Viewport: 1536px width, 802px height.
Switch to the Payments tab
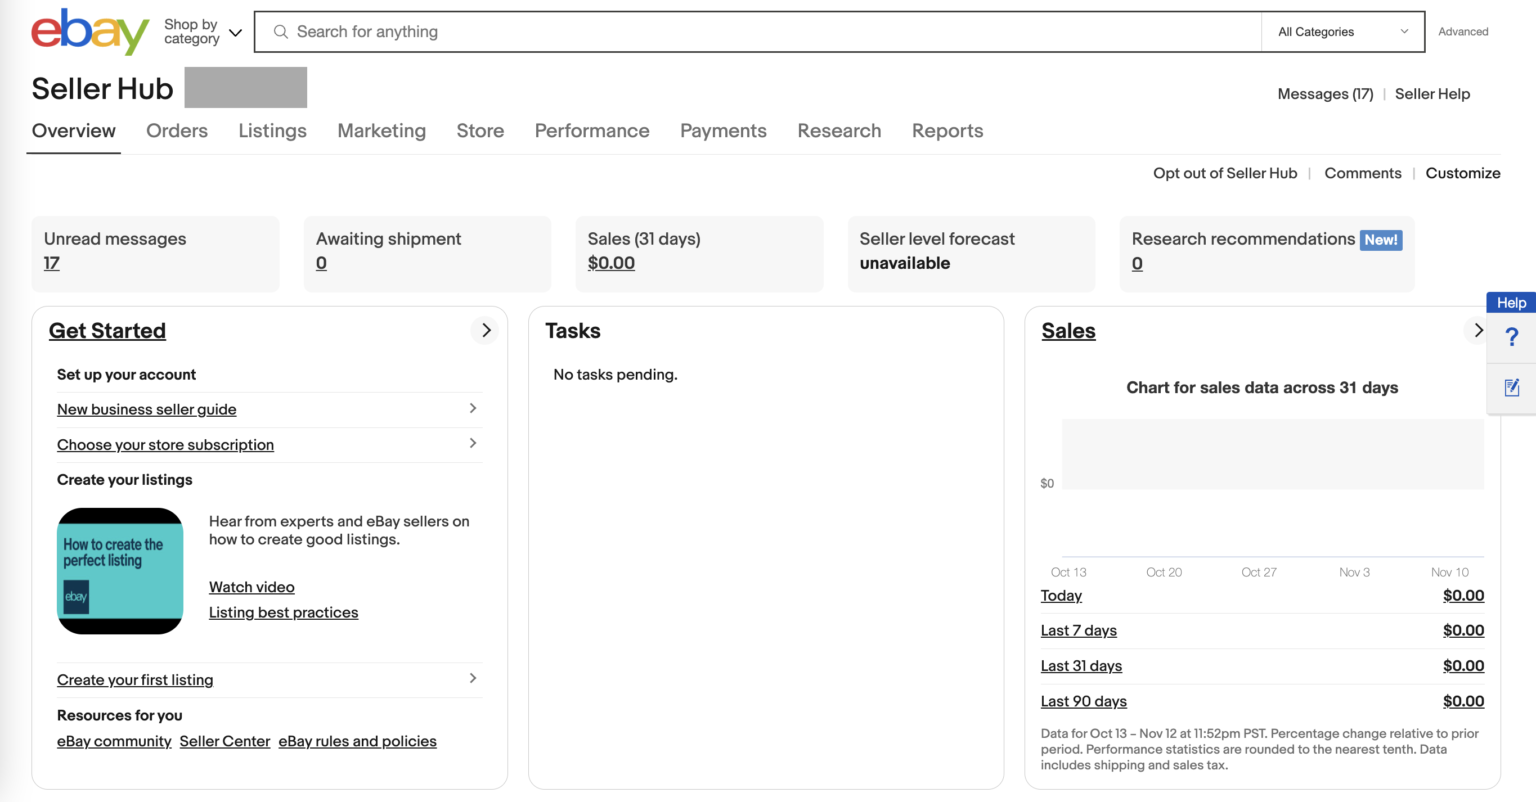(723, 130)
